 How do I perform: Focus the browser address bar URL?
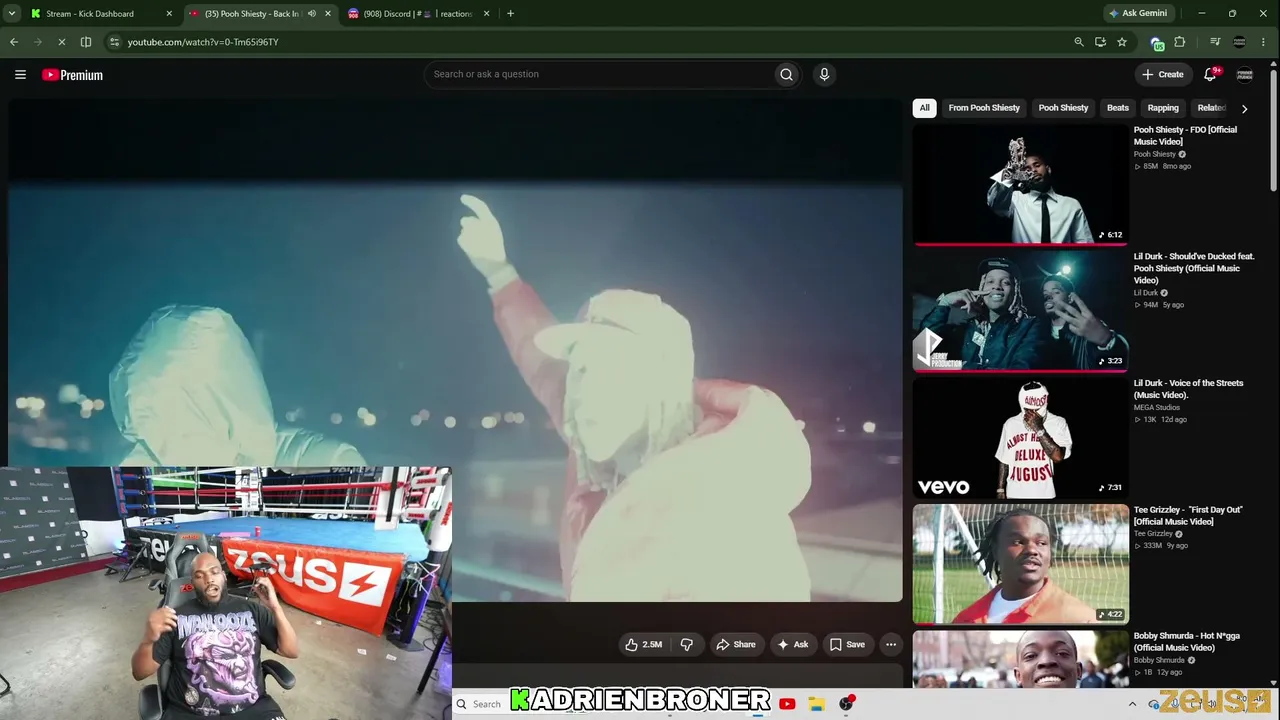coord(203,42)
